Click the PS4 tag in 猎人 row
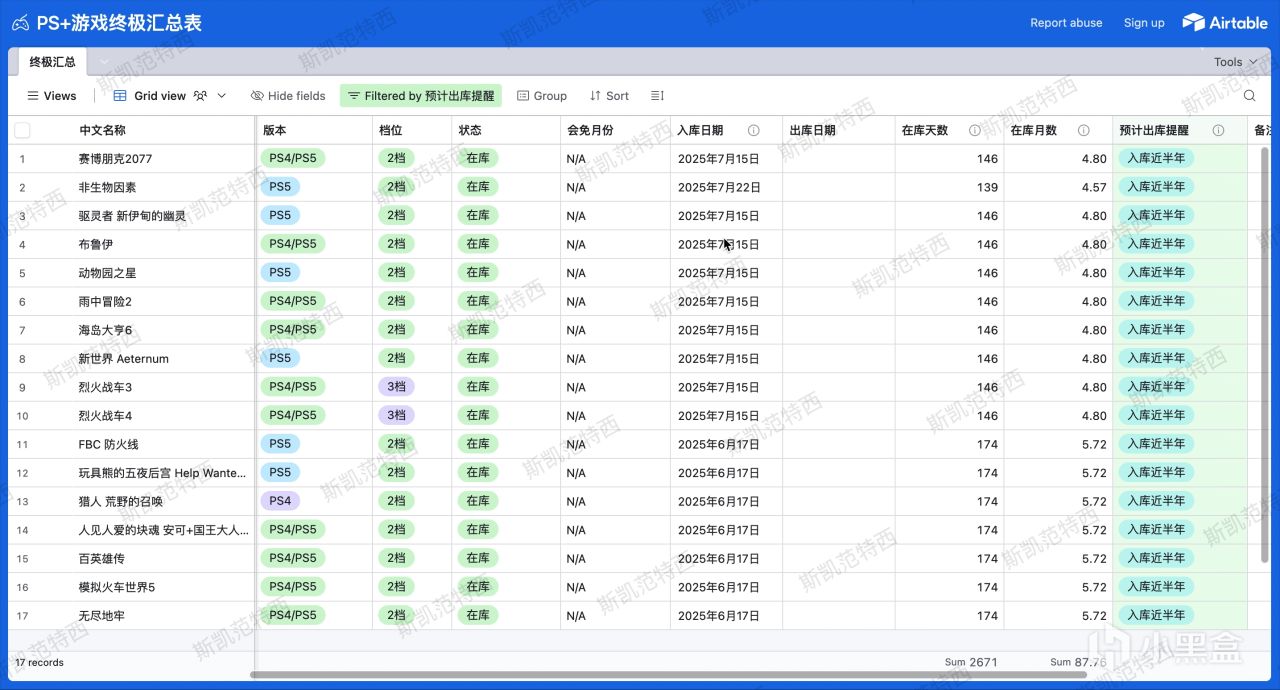This screenshot has width=1280, height=690. click(x=280, y=501)
